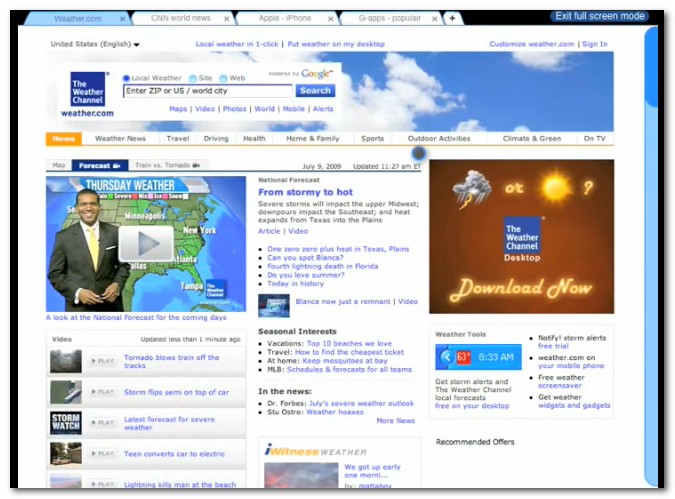The height and width of the screenshot is (499, 675).
Task: Open a new tab with the plus button
Action: pyautogui.click(x=452, y=18)
